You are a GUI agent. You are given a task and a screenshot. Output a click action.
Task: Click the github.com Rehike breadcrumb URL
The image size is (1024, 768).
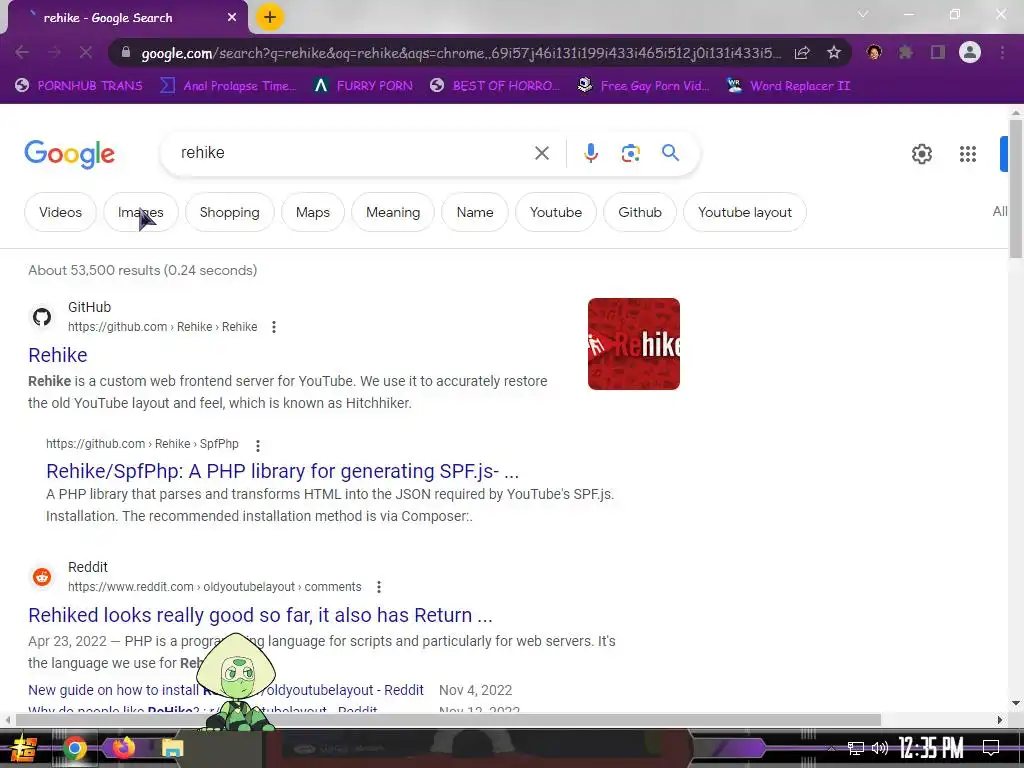coord(162,327)
